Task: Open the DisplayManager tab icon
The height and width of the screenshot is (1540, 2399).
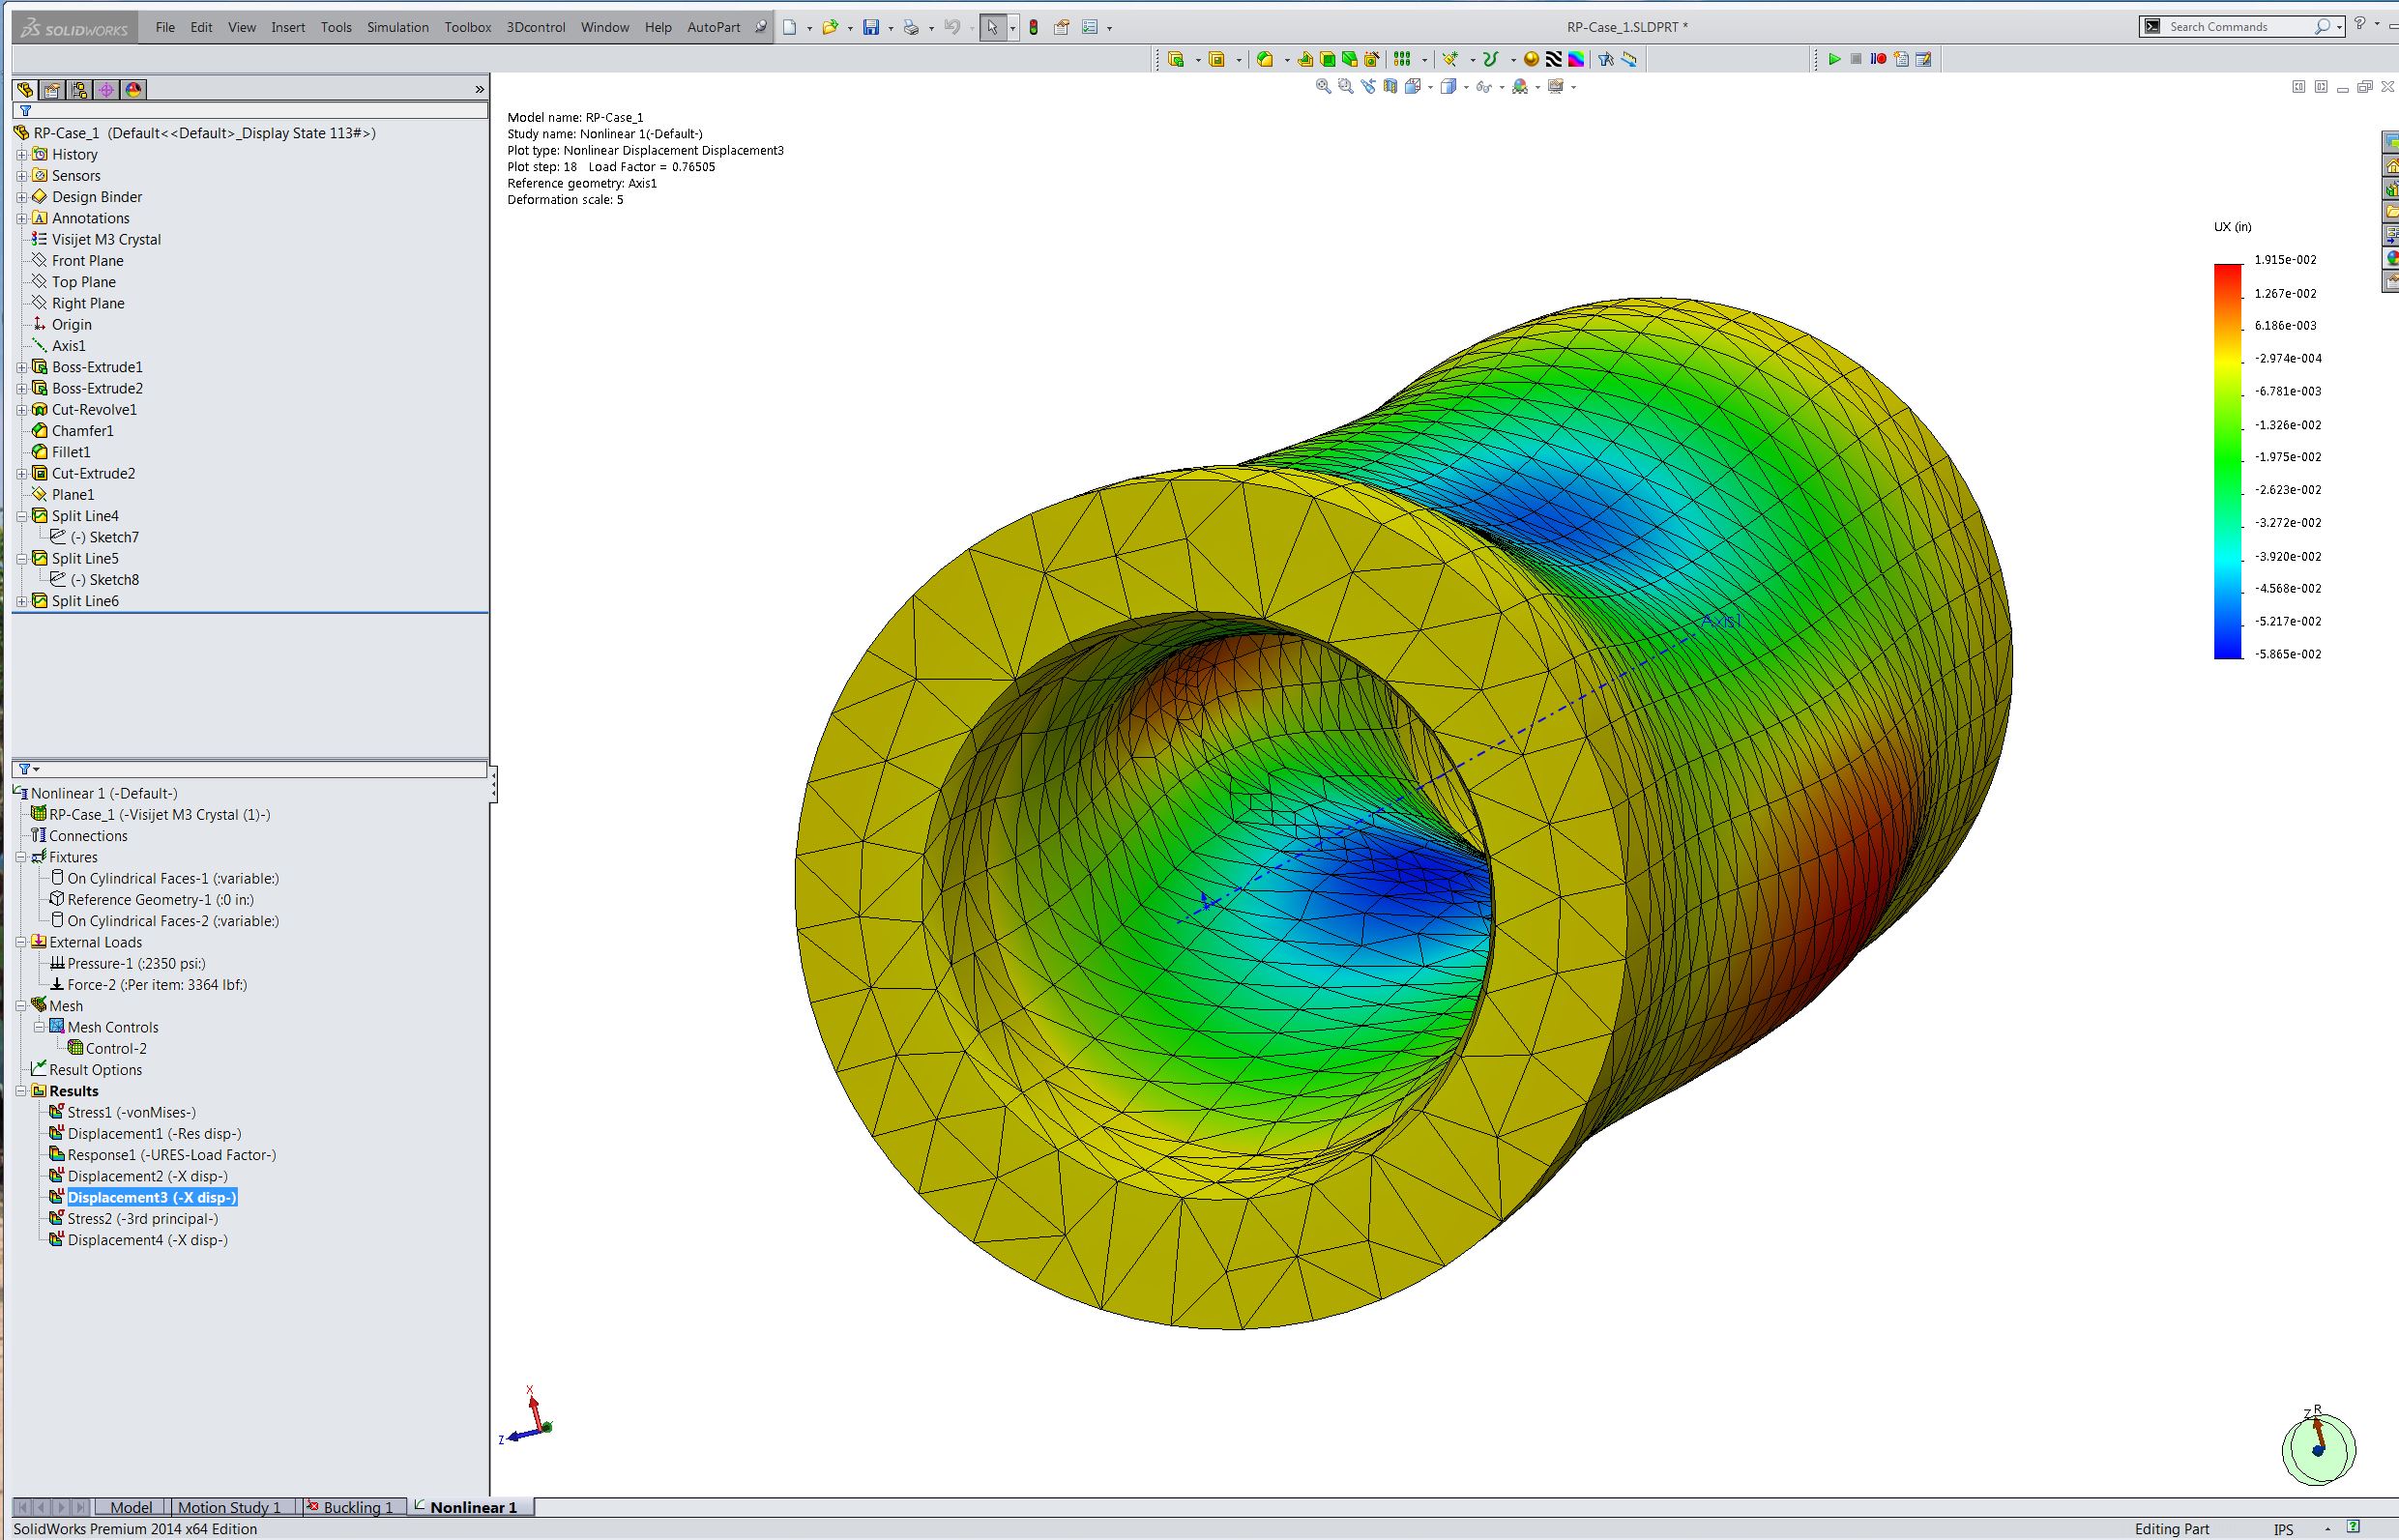Action: click(x=133, y=90)
